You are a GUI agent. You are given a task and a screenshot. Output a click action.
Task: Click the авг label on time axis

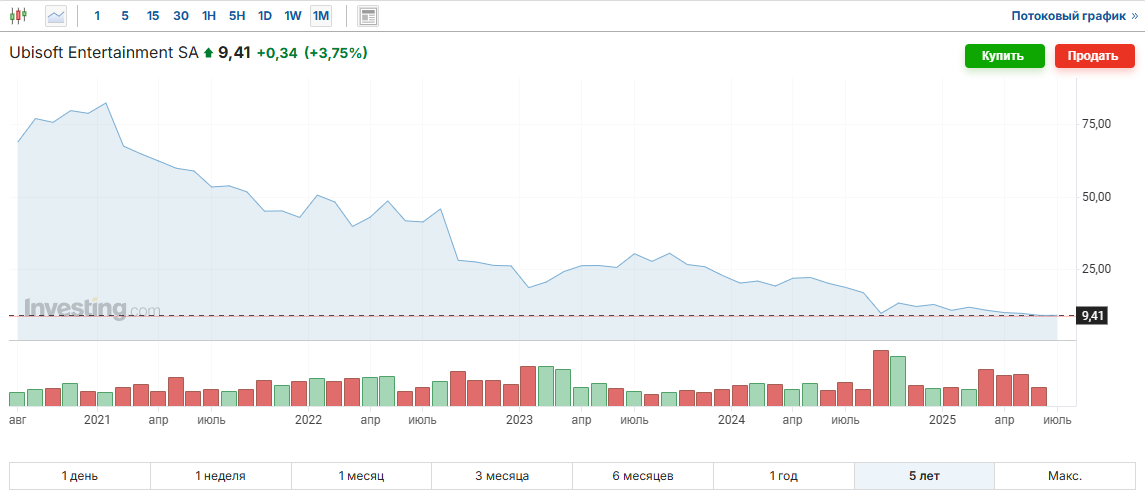[x=18, y=420]
